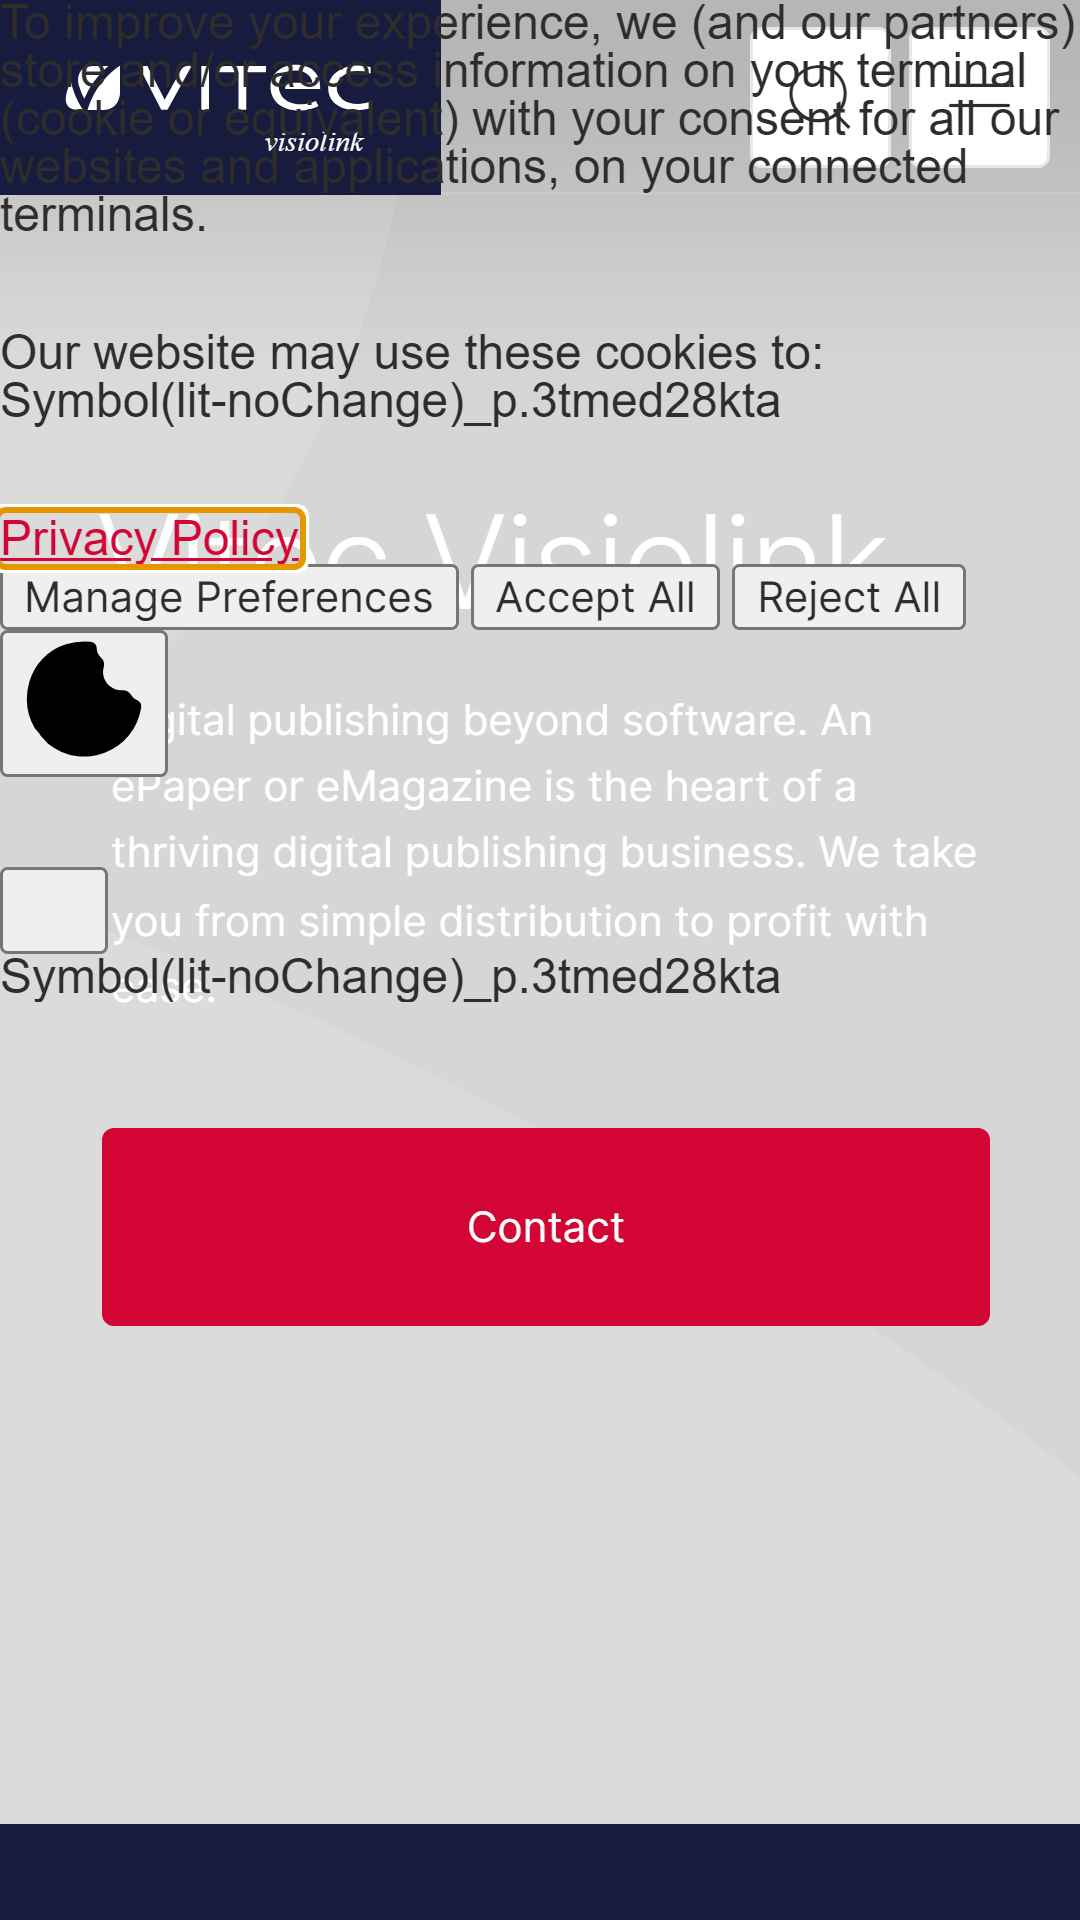The height and width of the screenshot is (1920, 1080).
Task: Click the red Contact button
Action: click(x=546, y=1227)
